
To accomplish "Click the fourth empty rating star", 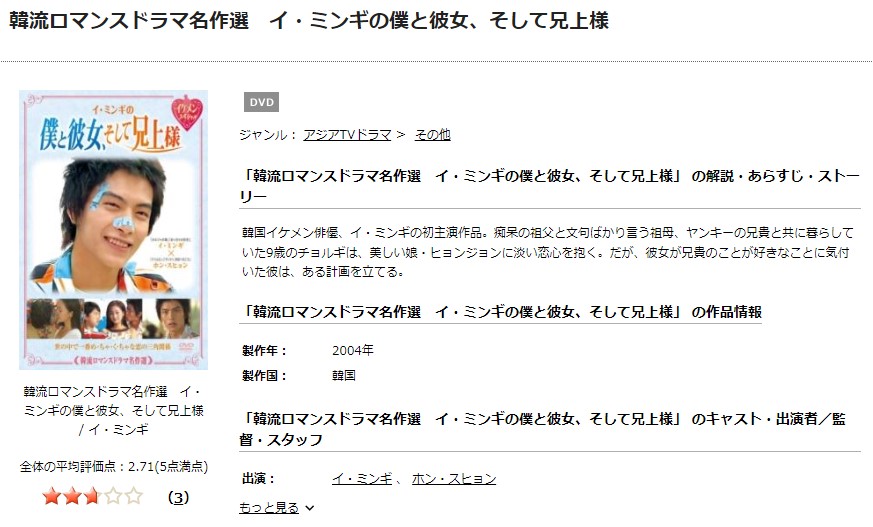I will tap(113, 496).
